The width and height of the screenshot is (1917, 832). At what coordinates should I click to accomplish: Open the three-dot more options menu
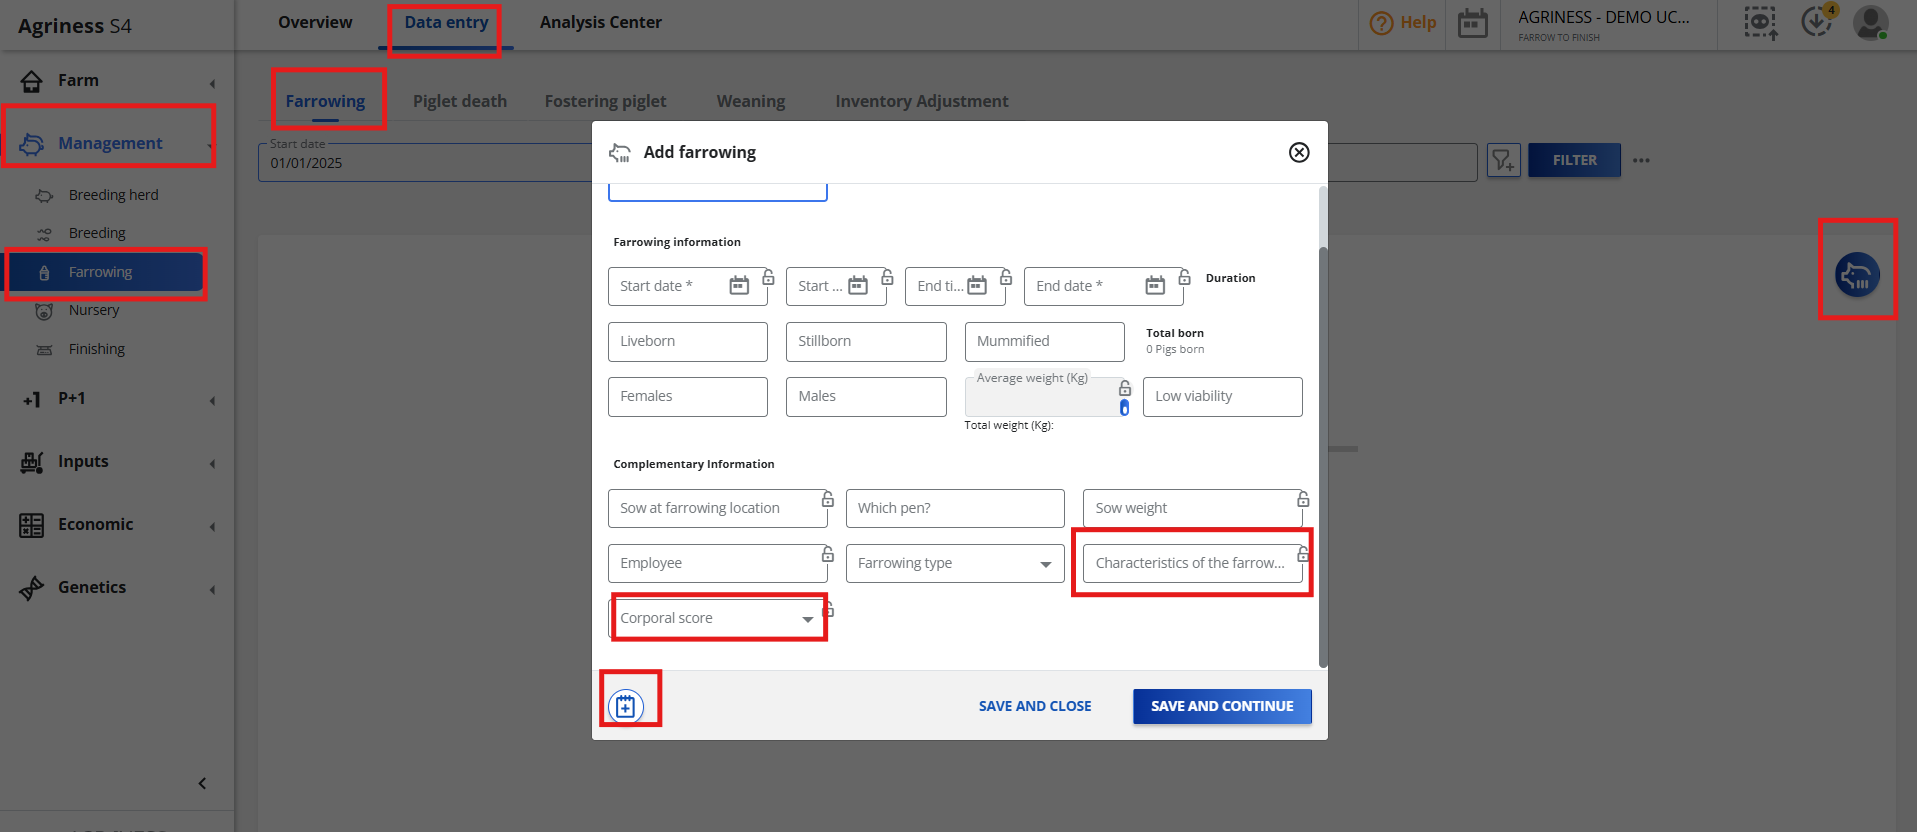pos(1641,160)
